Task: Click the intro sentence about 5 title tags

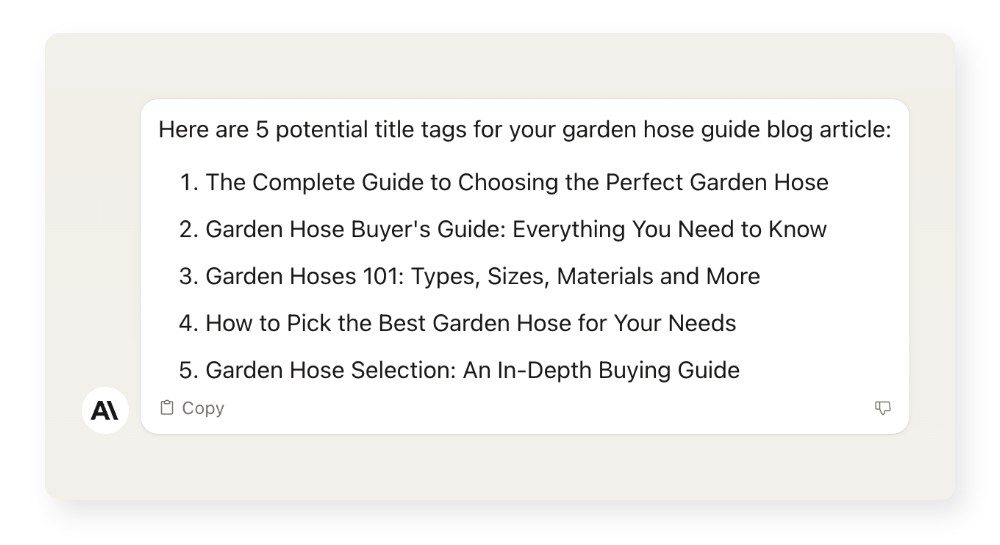Action: pyautogui.click(x=524, y=130)
